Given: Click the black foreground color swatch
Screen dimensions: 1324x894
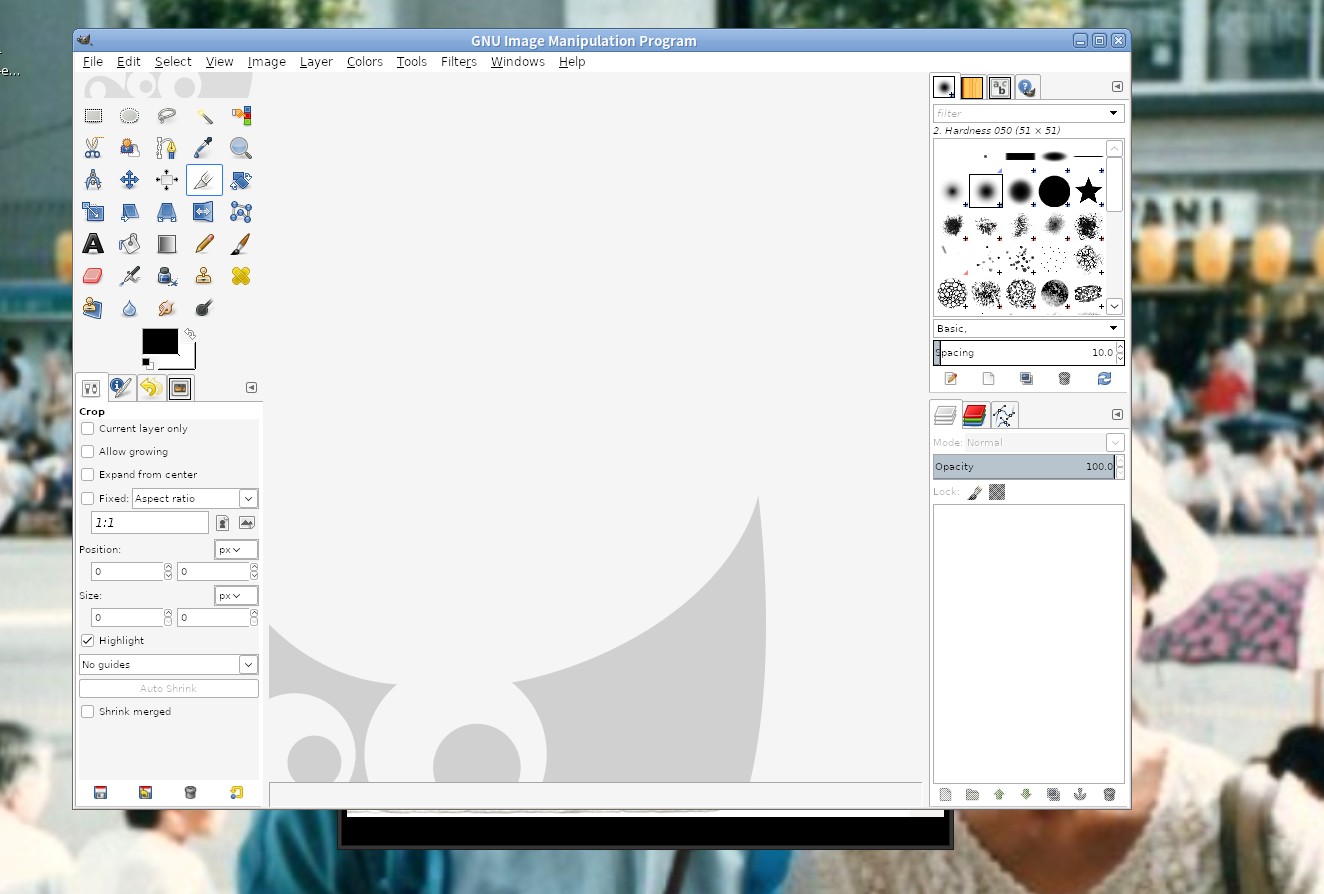Looking at the screenshot, I should pyautogui.click(x=158, y=341).
